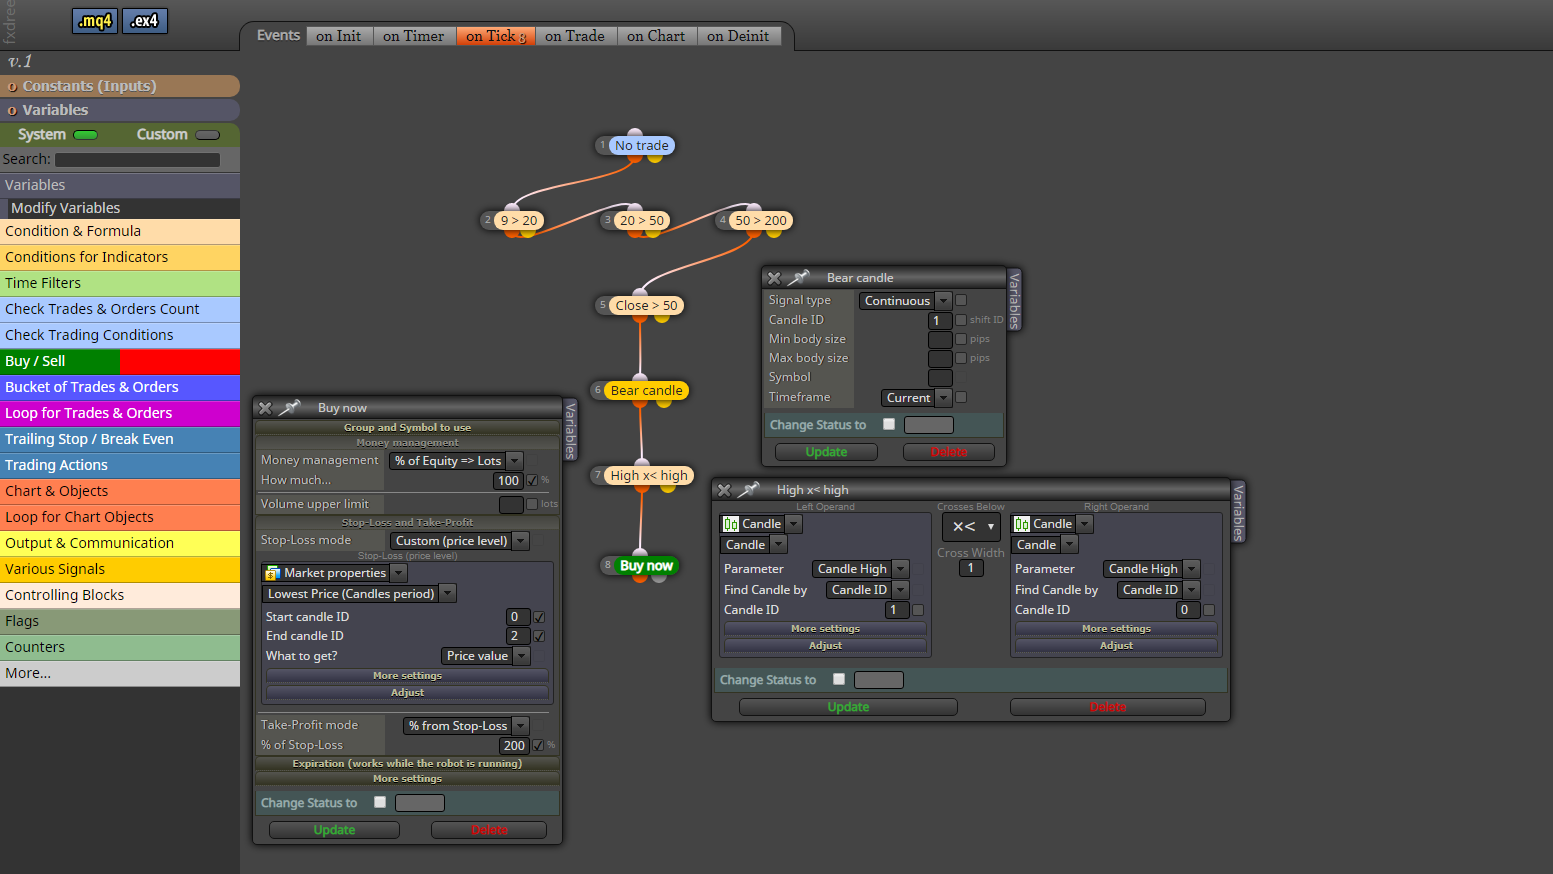The image size is (1553, 874).
Task: Click Market properties icon in Buy now
Action: coord(272,573)
